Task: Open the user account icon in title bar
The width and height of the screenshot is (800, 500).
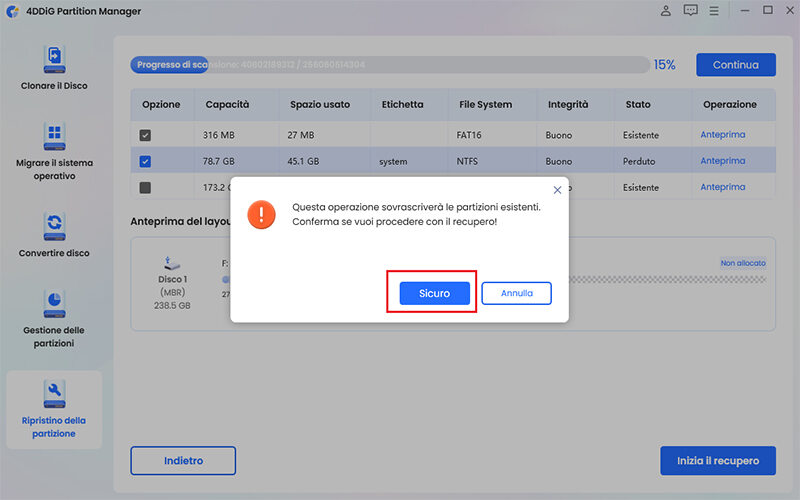Action: pos(666,11)
